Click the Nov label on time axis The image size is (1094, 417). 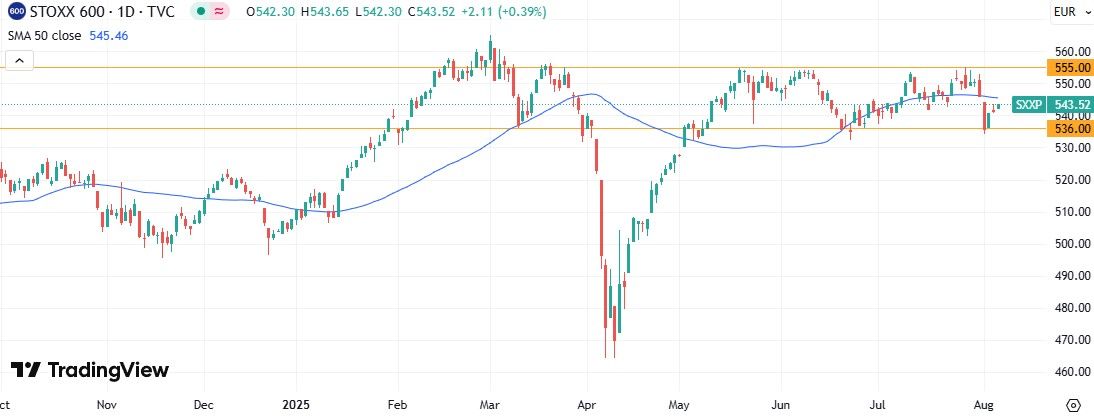pyautogui.click(x=106, y=406)
